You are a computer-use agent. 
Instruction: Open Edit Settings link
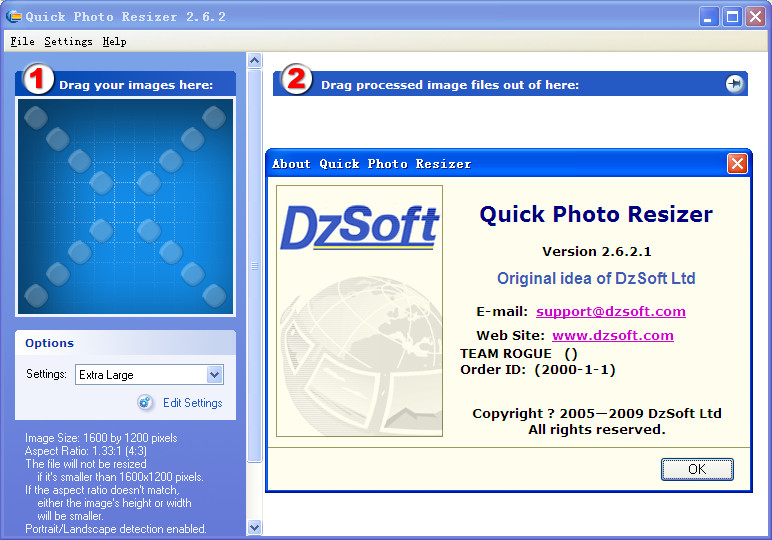click(x=193, y=403)
